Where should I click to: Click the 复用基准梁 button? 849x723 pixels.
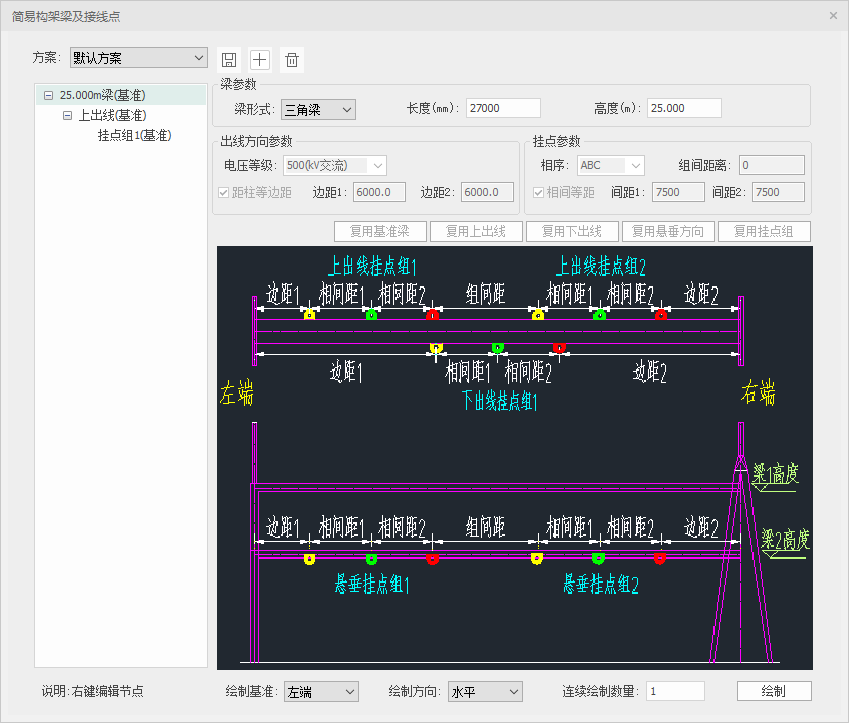point(379,232)
